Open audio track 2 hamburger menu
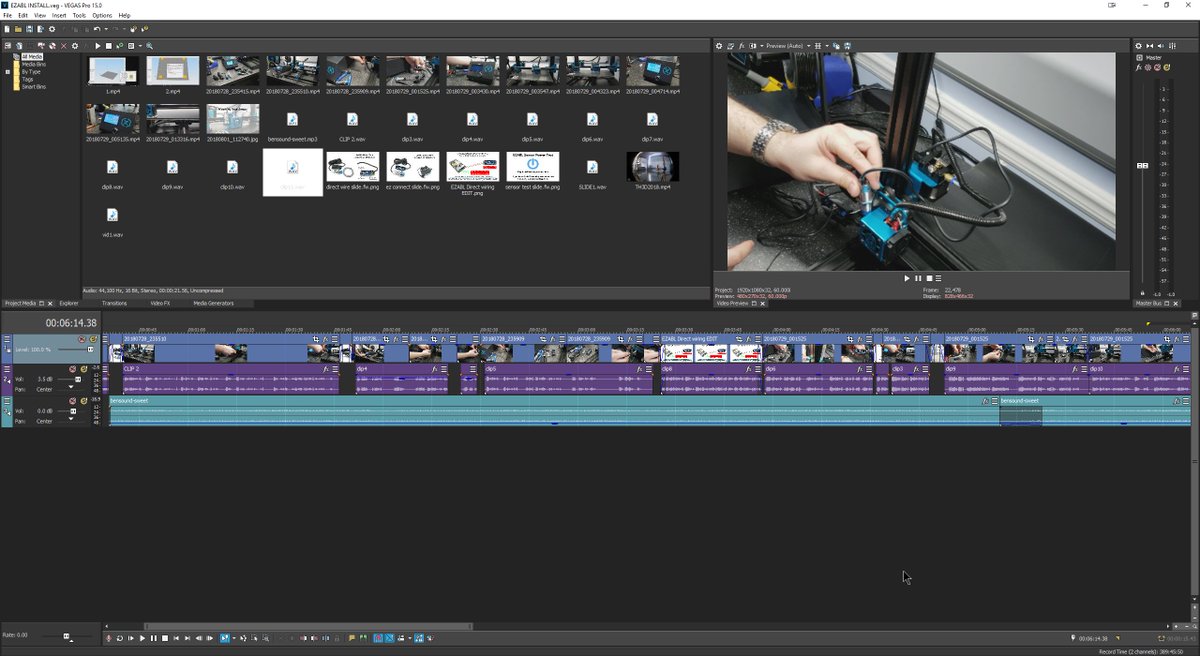The height and width of the screenshot is (656, 1200). [x=7, y=369]
